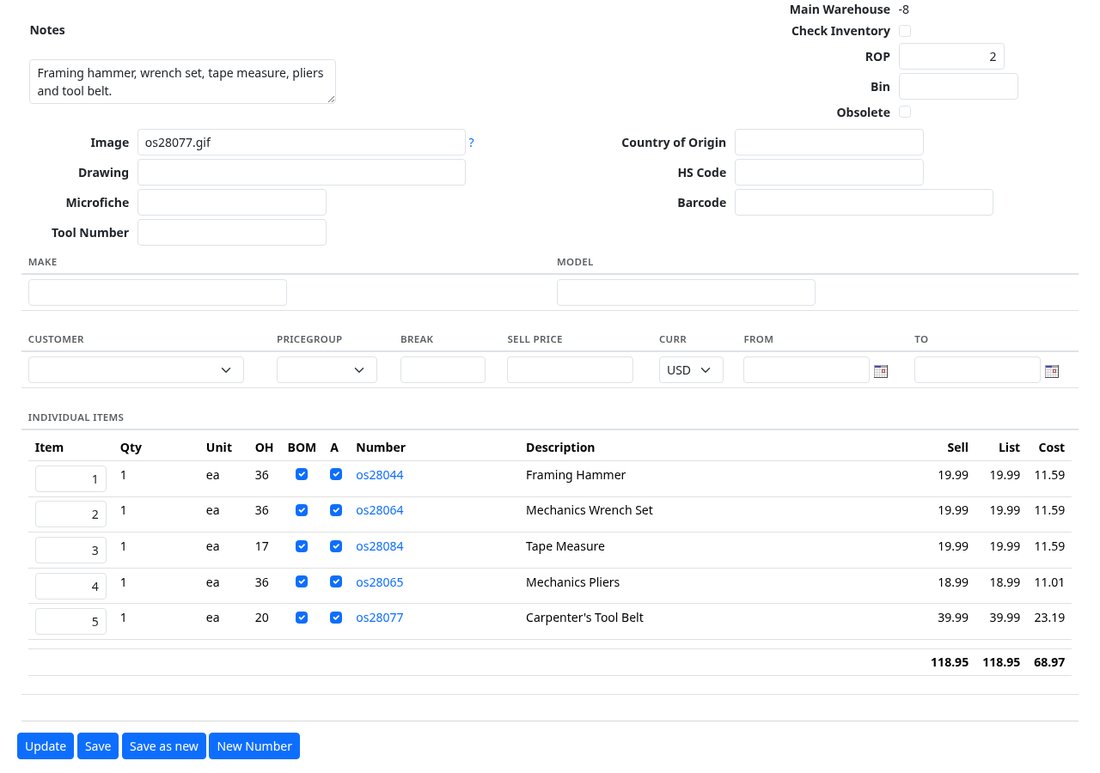Click the Update button

46,746
